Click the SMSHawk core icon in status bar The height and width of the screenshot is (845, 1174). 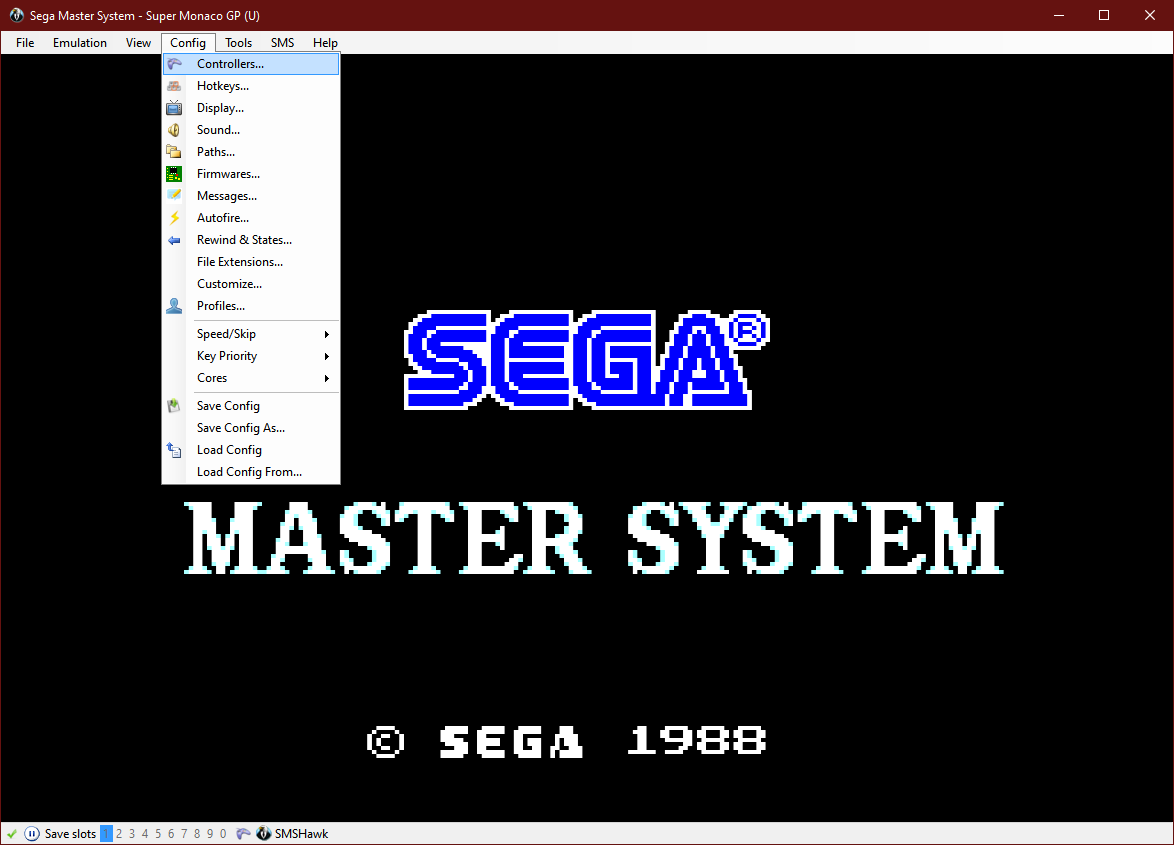(x=264, y=834)
